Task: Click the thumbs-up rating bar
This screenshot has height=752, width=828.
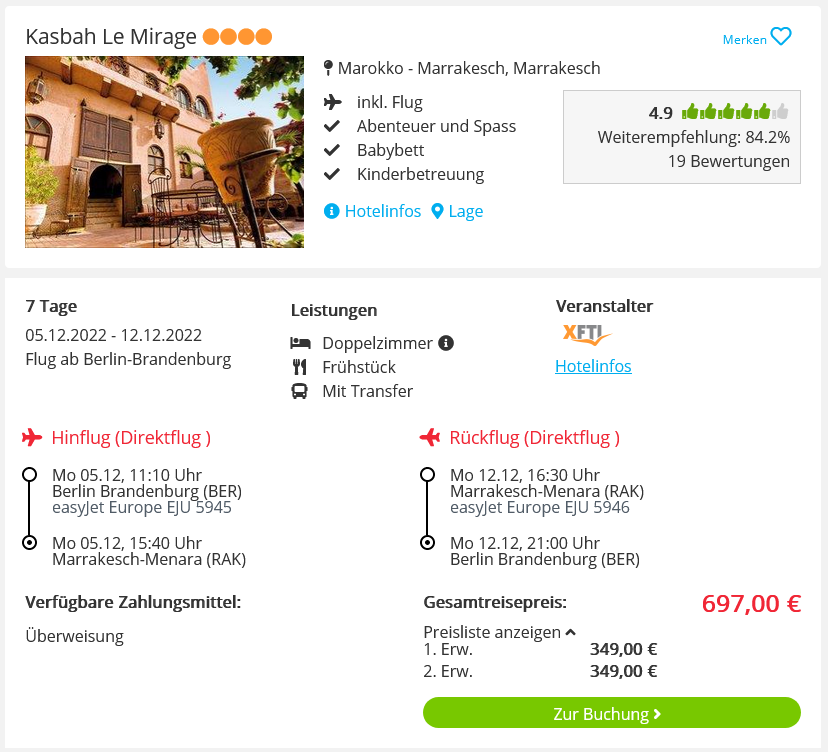Action: click(x=735, y=112)
